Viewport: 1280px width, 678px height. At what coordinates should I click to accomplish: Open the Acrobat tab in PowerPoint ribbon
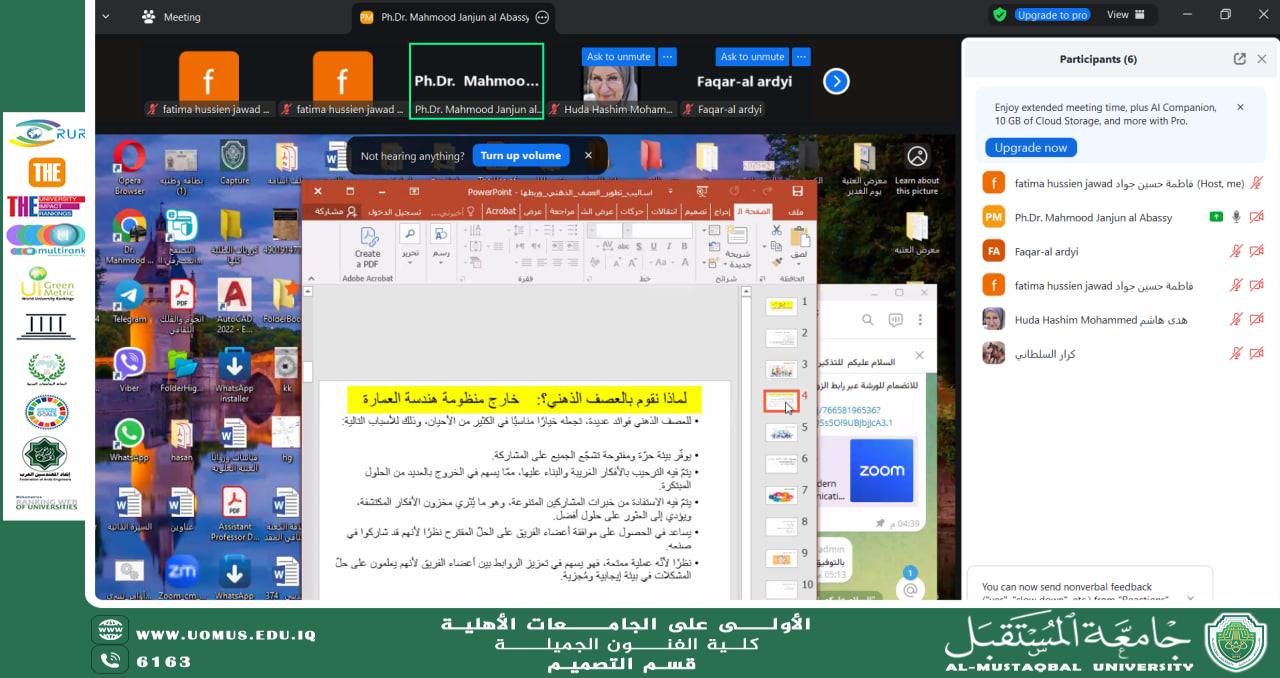click(501, 211)
